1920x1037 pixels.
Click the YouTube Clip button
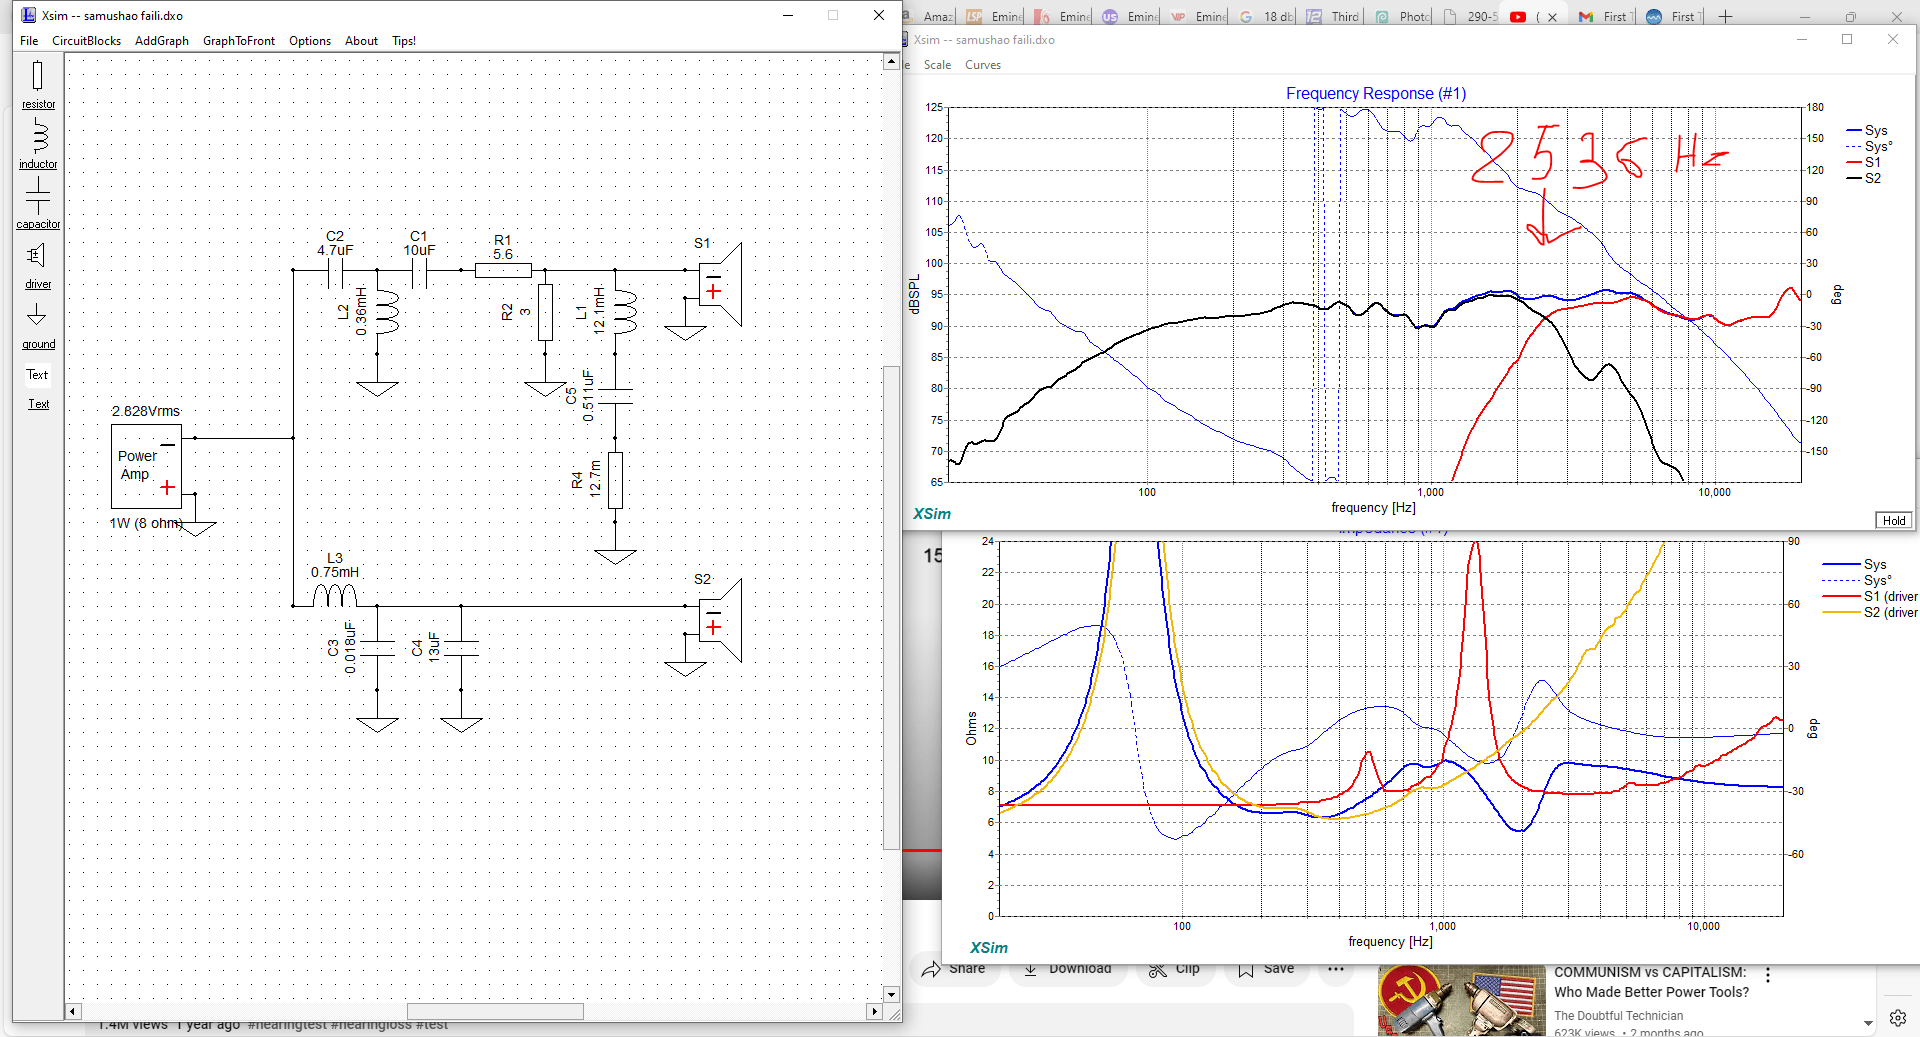[1175, 969]
